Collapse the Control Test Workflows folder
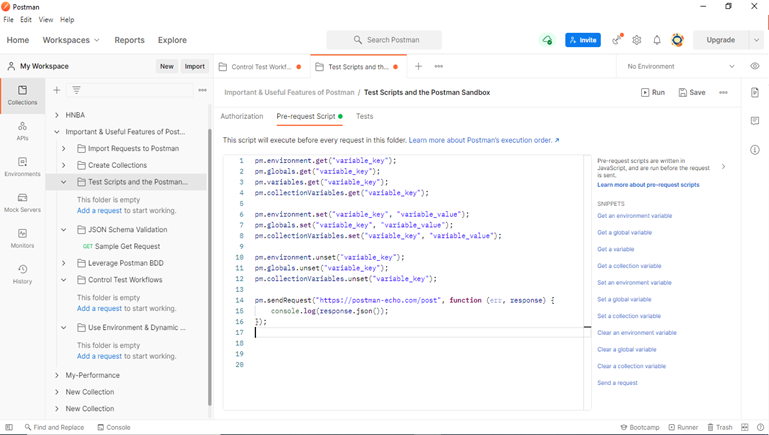Screen dimensions: 769x435 tap(64, 280)
